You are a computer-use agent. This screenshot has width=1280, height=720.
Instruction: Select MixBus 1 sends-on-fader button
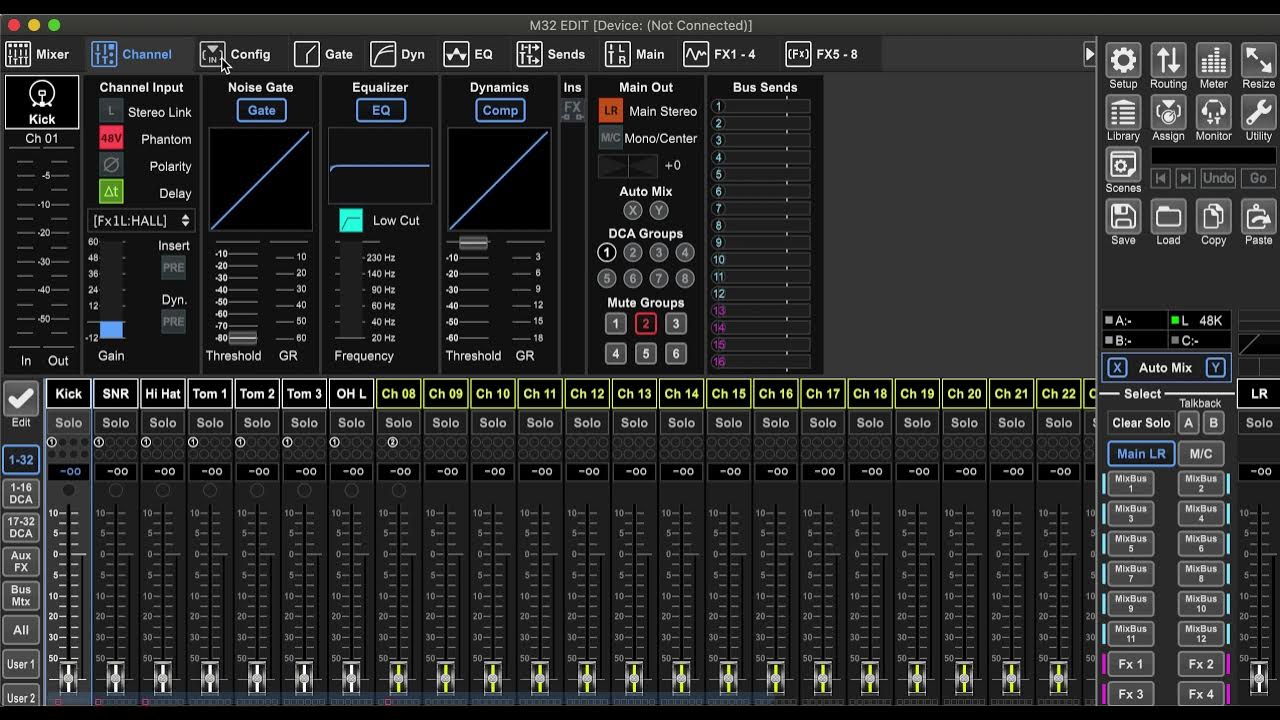1130,484
